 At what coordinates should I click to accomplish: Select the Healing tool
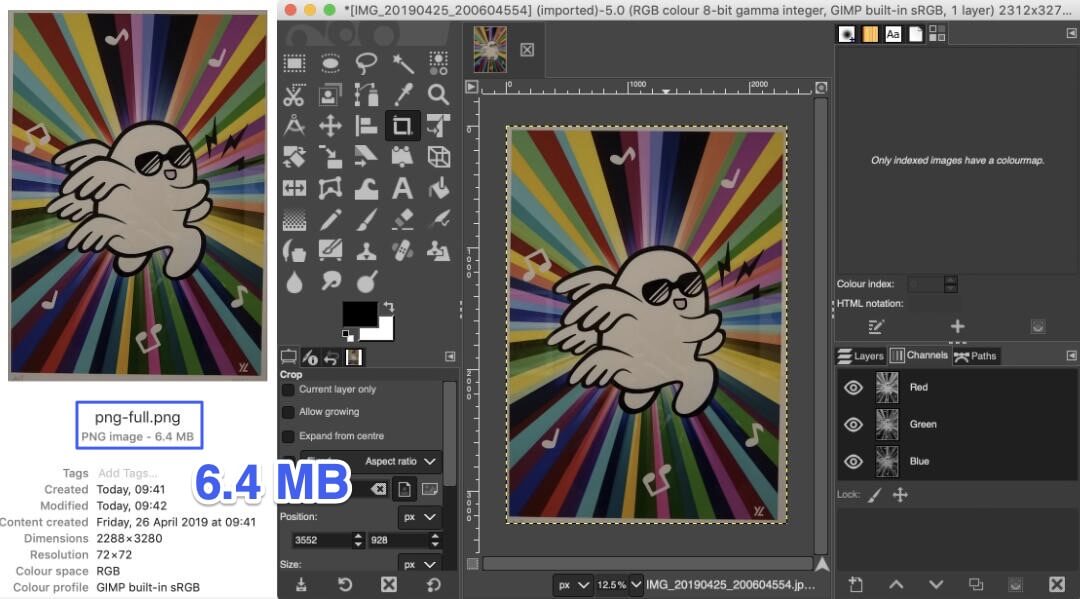click(402, 250)
